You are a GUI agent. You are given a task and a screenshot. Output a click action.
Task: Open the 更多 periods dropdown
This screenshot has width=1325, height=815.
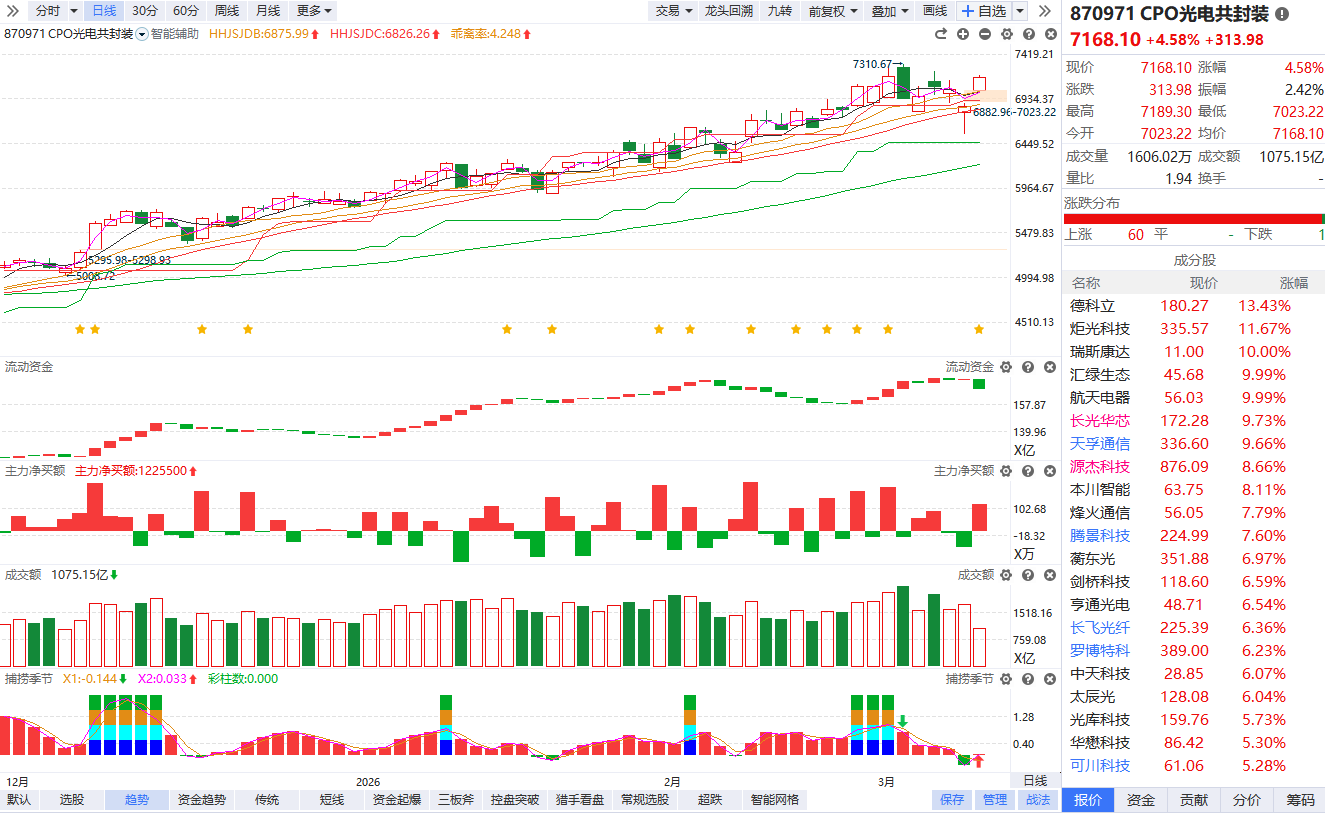click(x=314, y=11)
